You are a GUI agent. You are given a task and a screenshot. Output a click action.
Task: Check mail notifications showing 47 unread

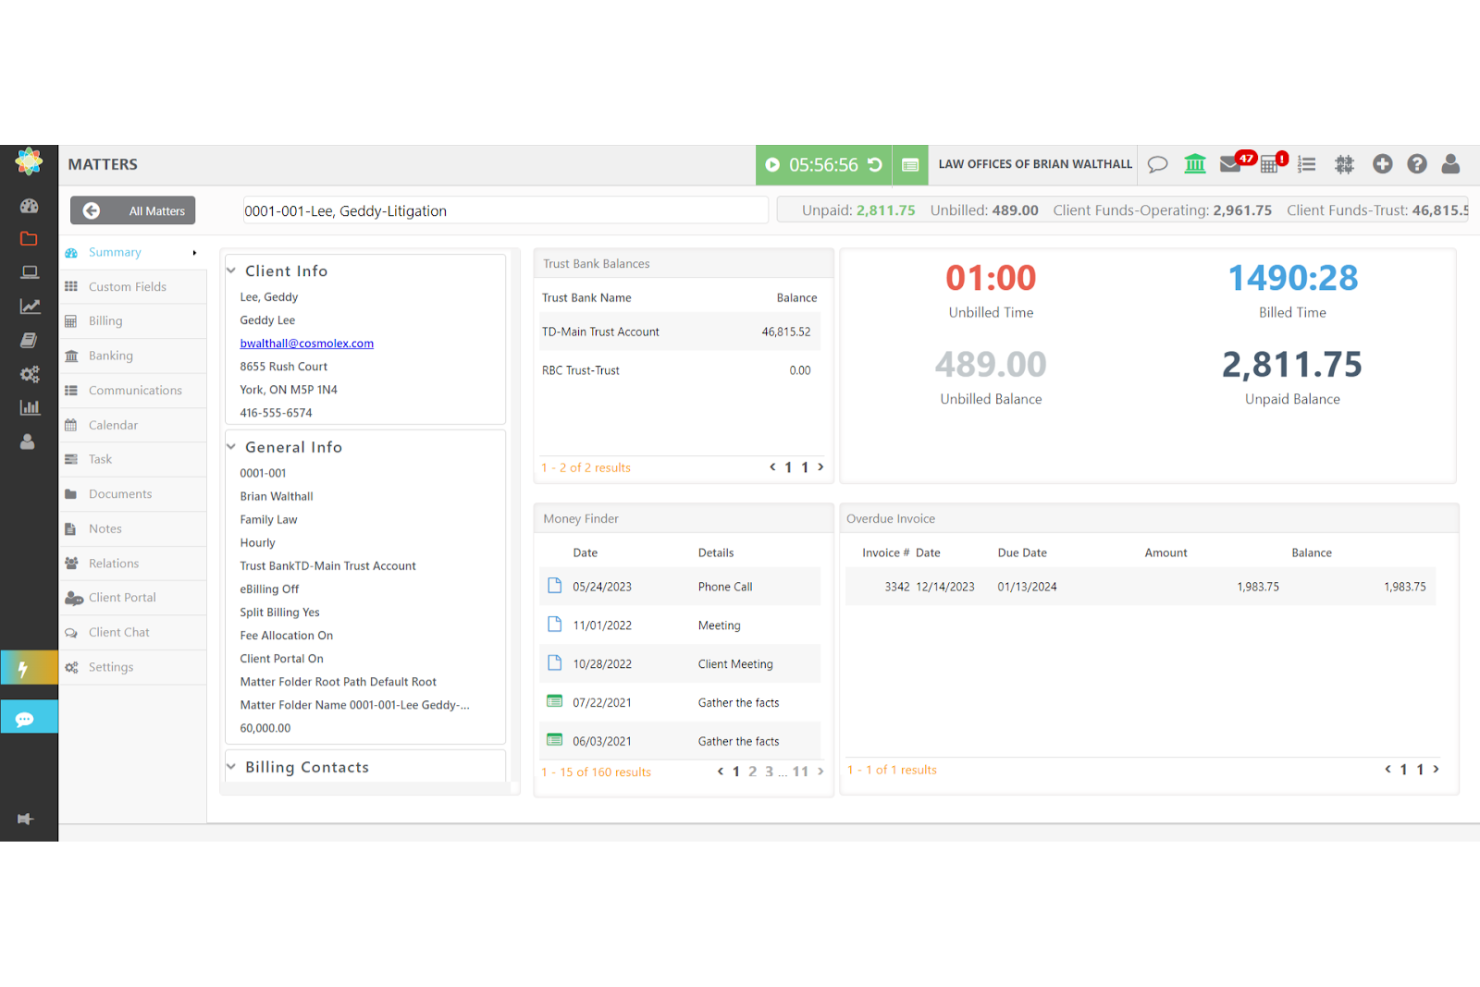click(1231, 164)
